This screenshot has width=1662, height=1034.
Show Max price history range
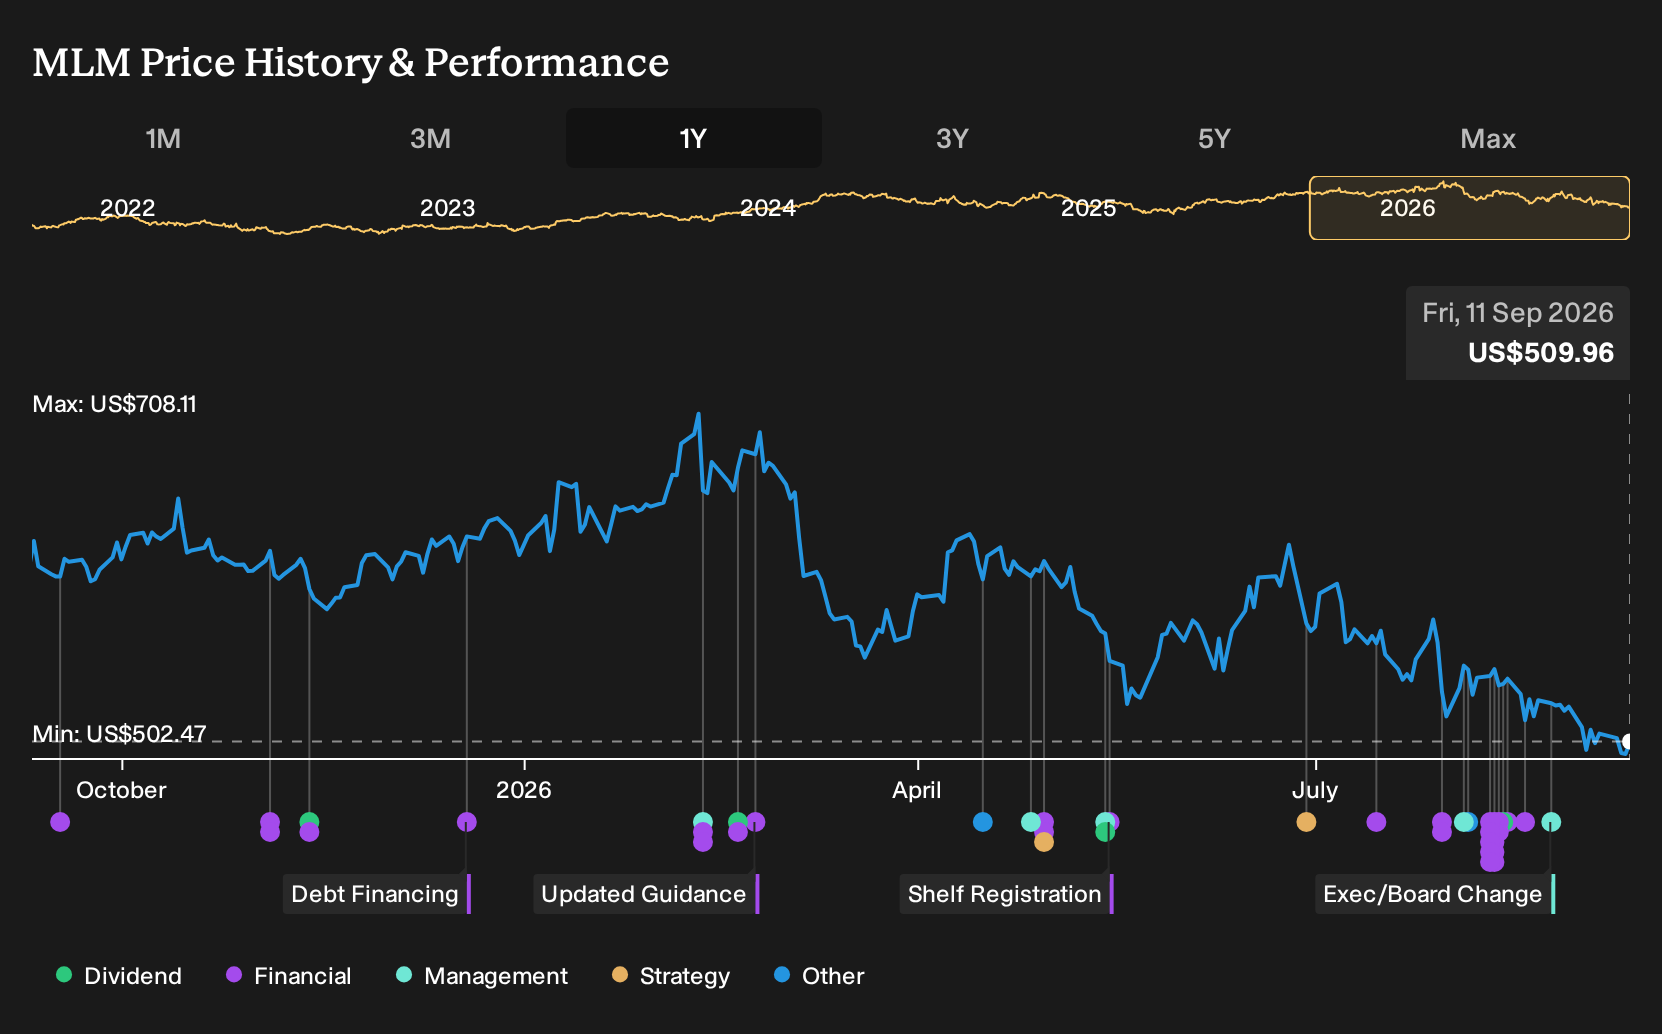pos(1488,138)
